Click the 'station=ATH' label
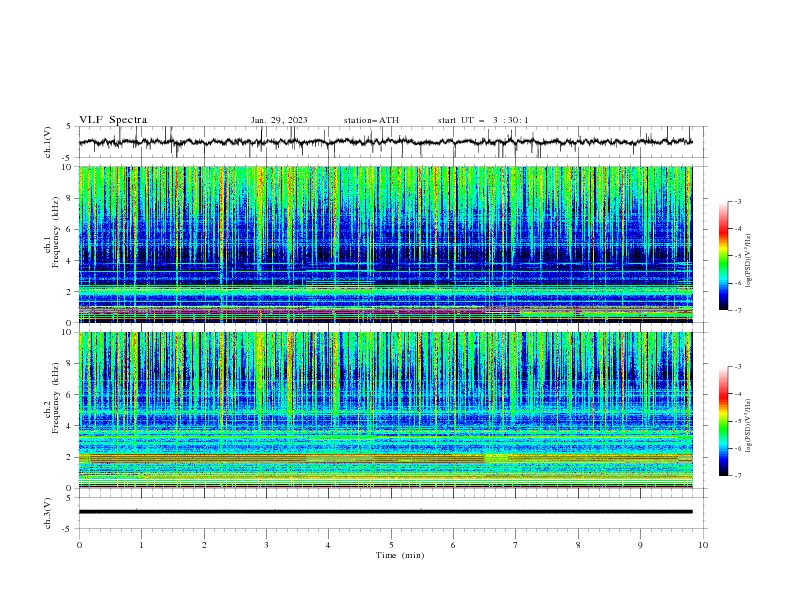 [371, 120]
